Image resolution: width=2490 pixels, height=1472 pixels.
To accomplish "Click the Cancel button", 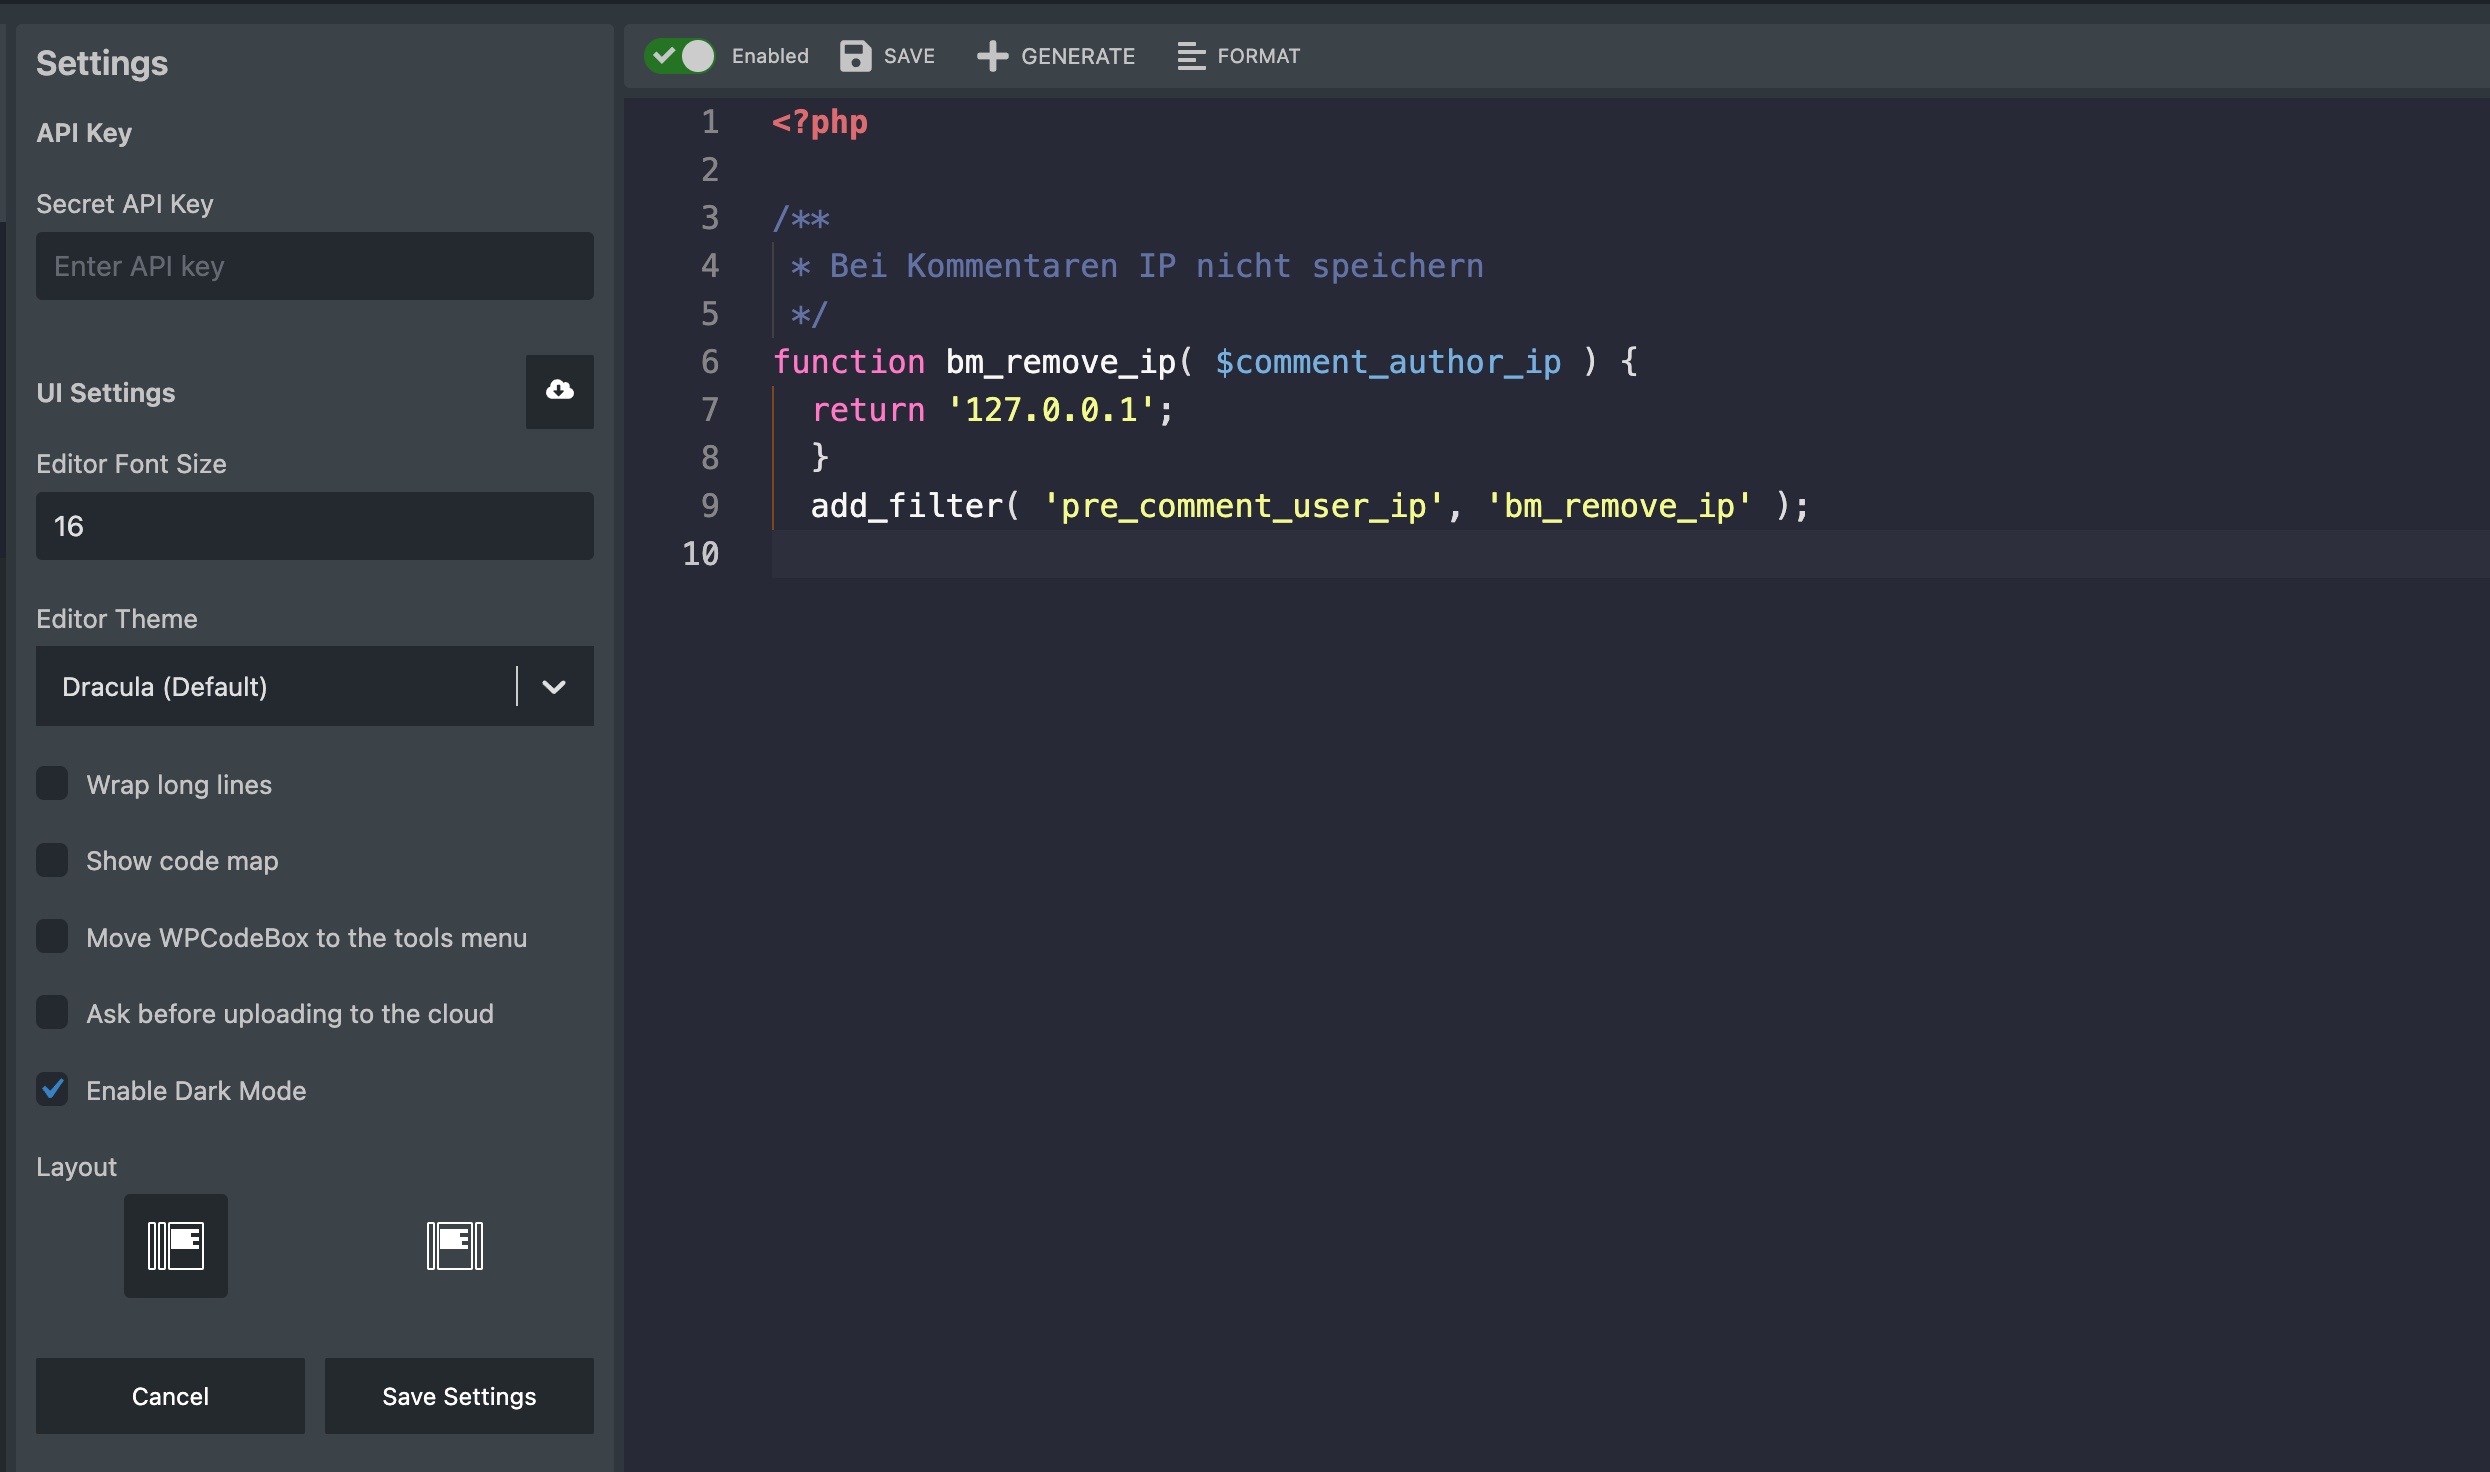I will point(170,1397).
